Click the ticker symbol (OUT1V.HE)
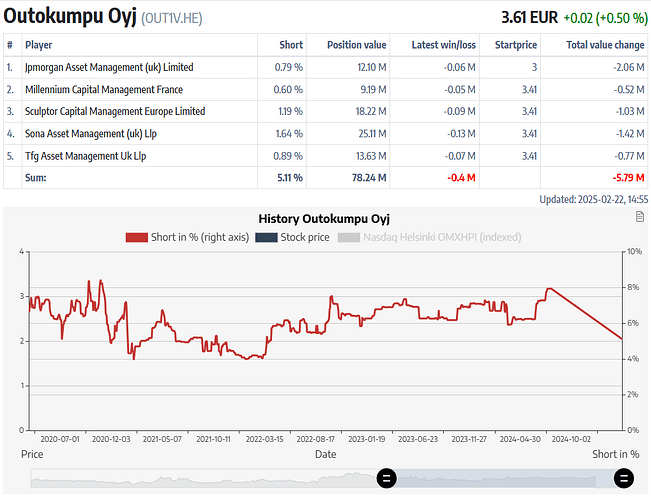 coord(172,19)
